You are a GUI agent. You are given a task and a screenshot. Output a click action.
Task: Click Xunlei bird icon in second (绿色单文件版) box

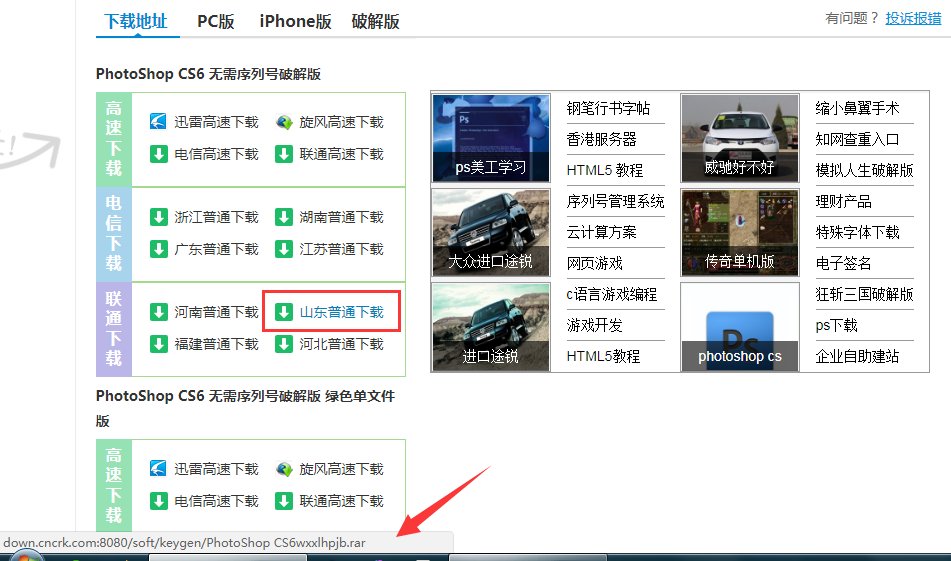point(158,468)
